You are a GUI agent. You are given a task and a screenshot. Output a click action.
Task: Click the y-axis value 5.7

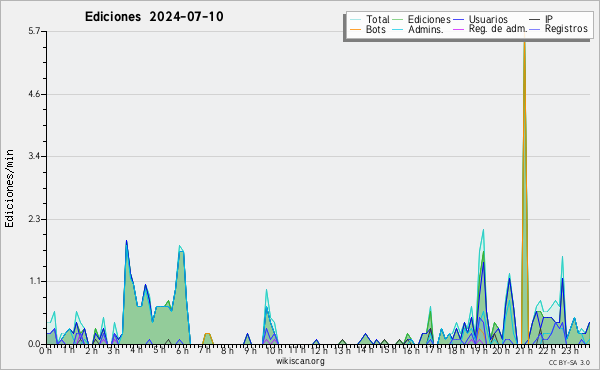(x=34, y=31)
